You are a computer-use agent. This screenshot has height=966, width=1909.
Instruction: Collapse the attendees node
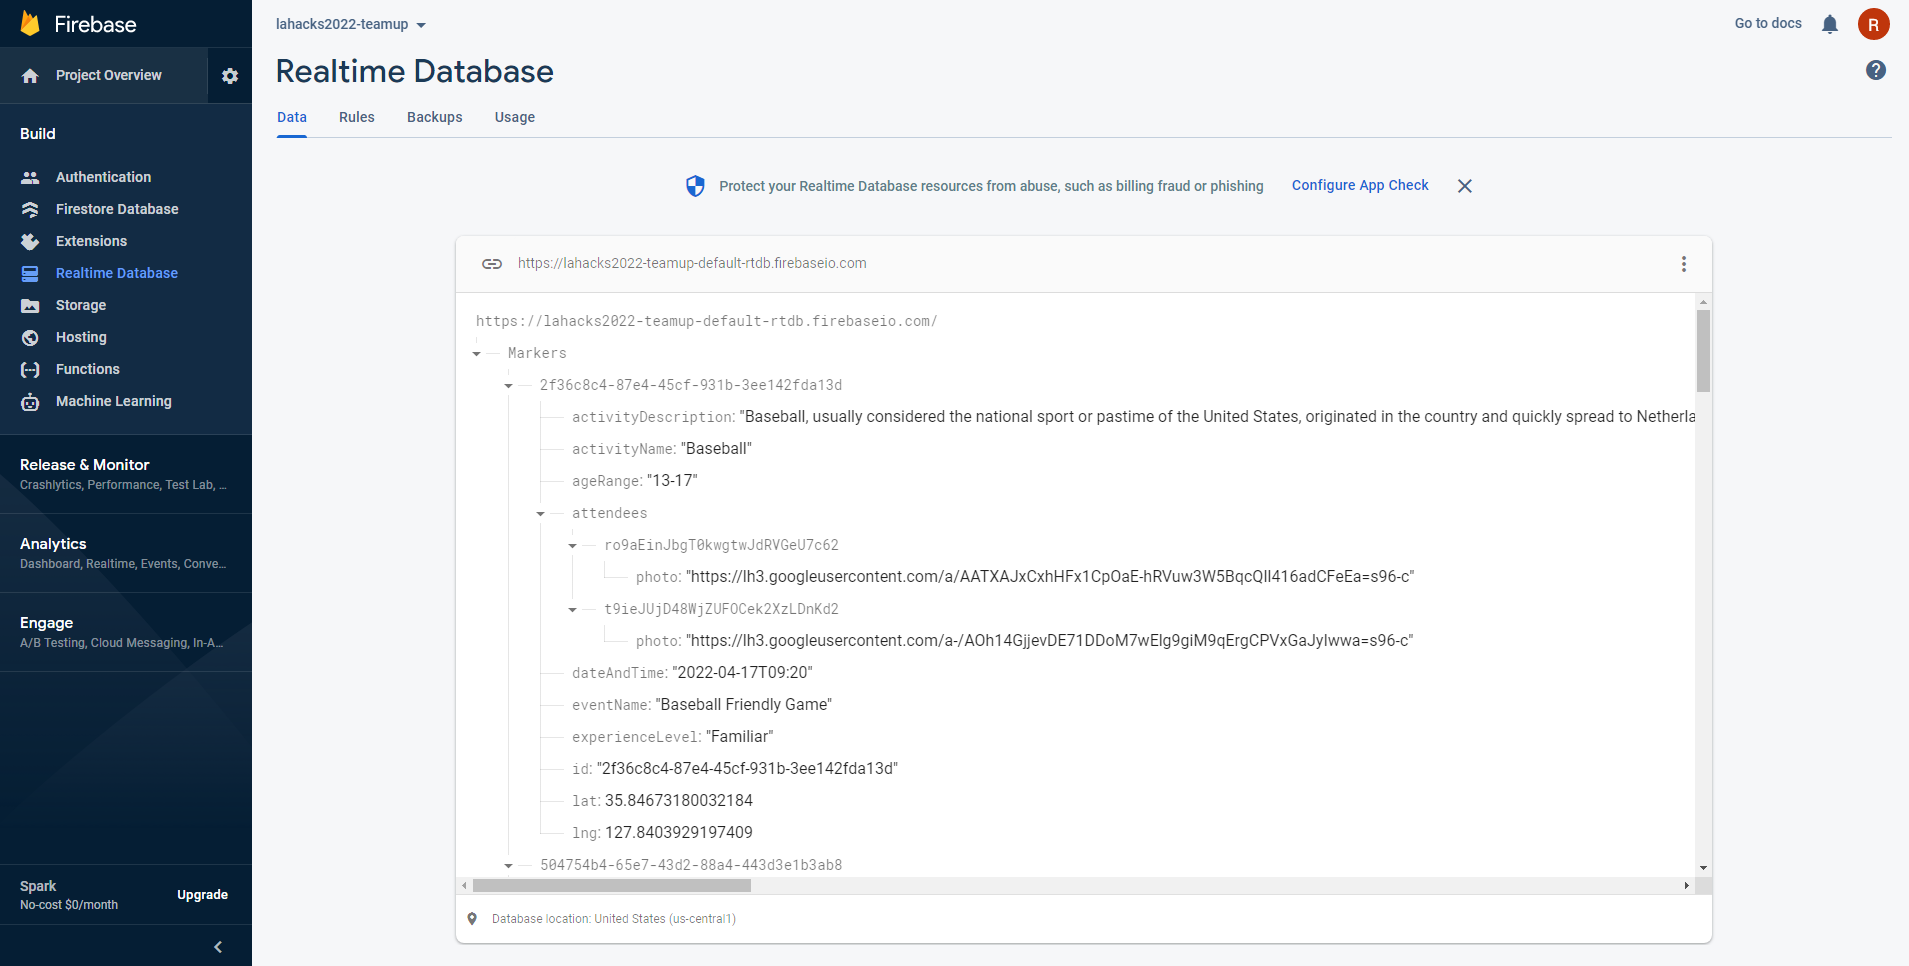point(541,514)
